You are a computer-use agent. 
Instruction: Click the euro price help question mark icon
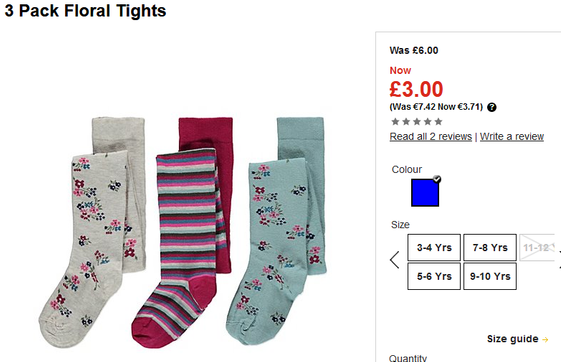[492, 107]
